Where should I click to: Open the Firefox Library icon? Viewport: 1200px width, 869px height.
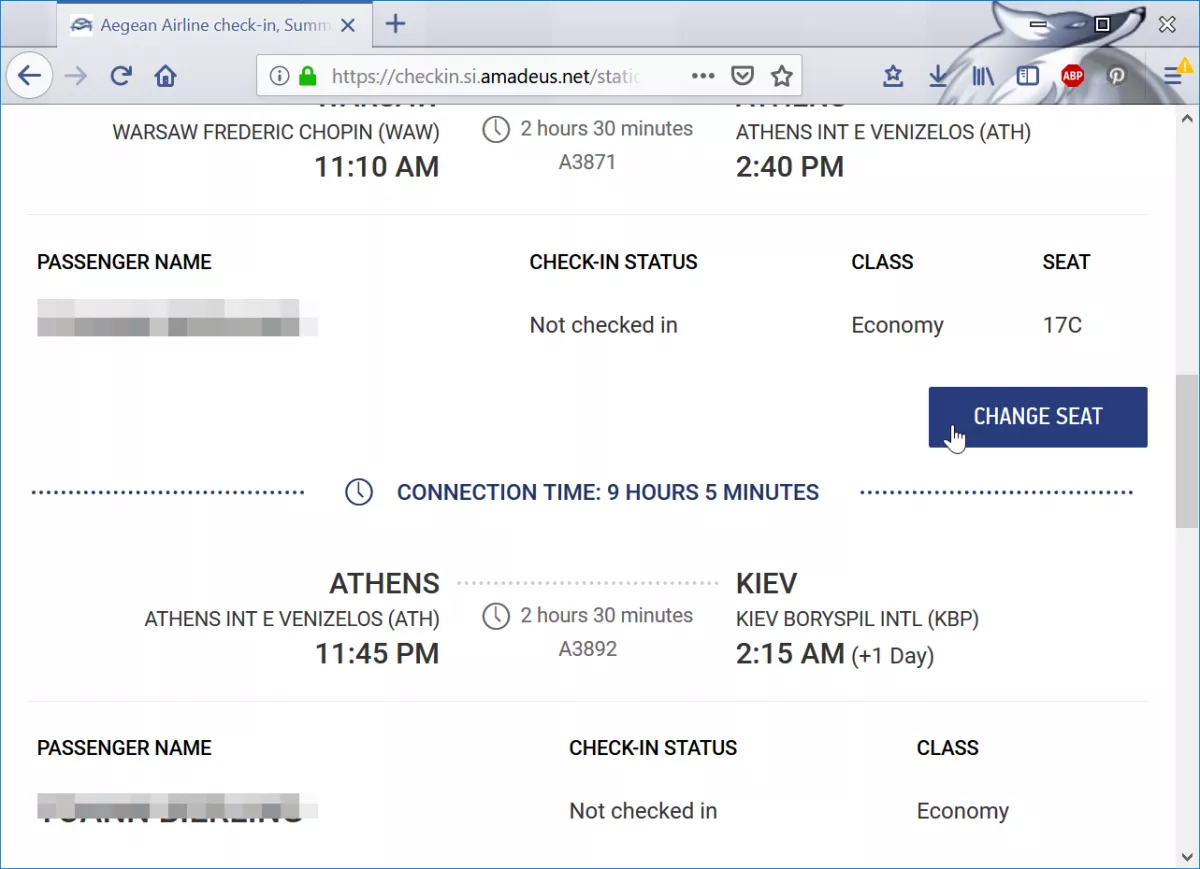pos(982,75)
